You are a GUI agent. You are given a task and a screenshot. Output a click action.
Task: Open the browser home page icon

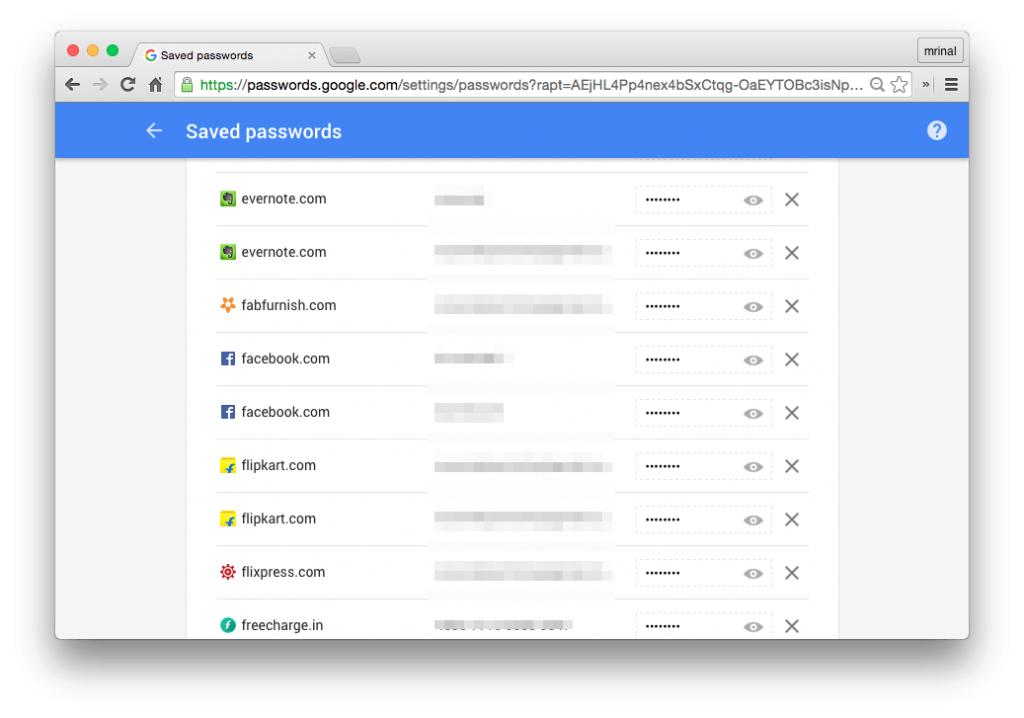pyautogui.click(x=155, y=84)
